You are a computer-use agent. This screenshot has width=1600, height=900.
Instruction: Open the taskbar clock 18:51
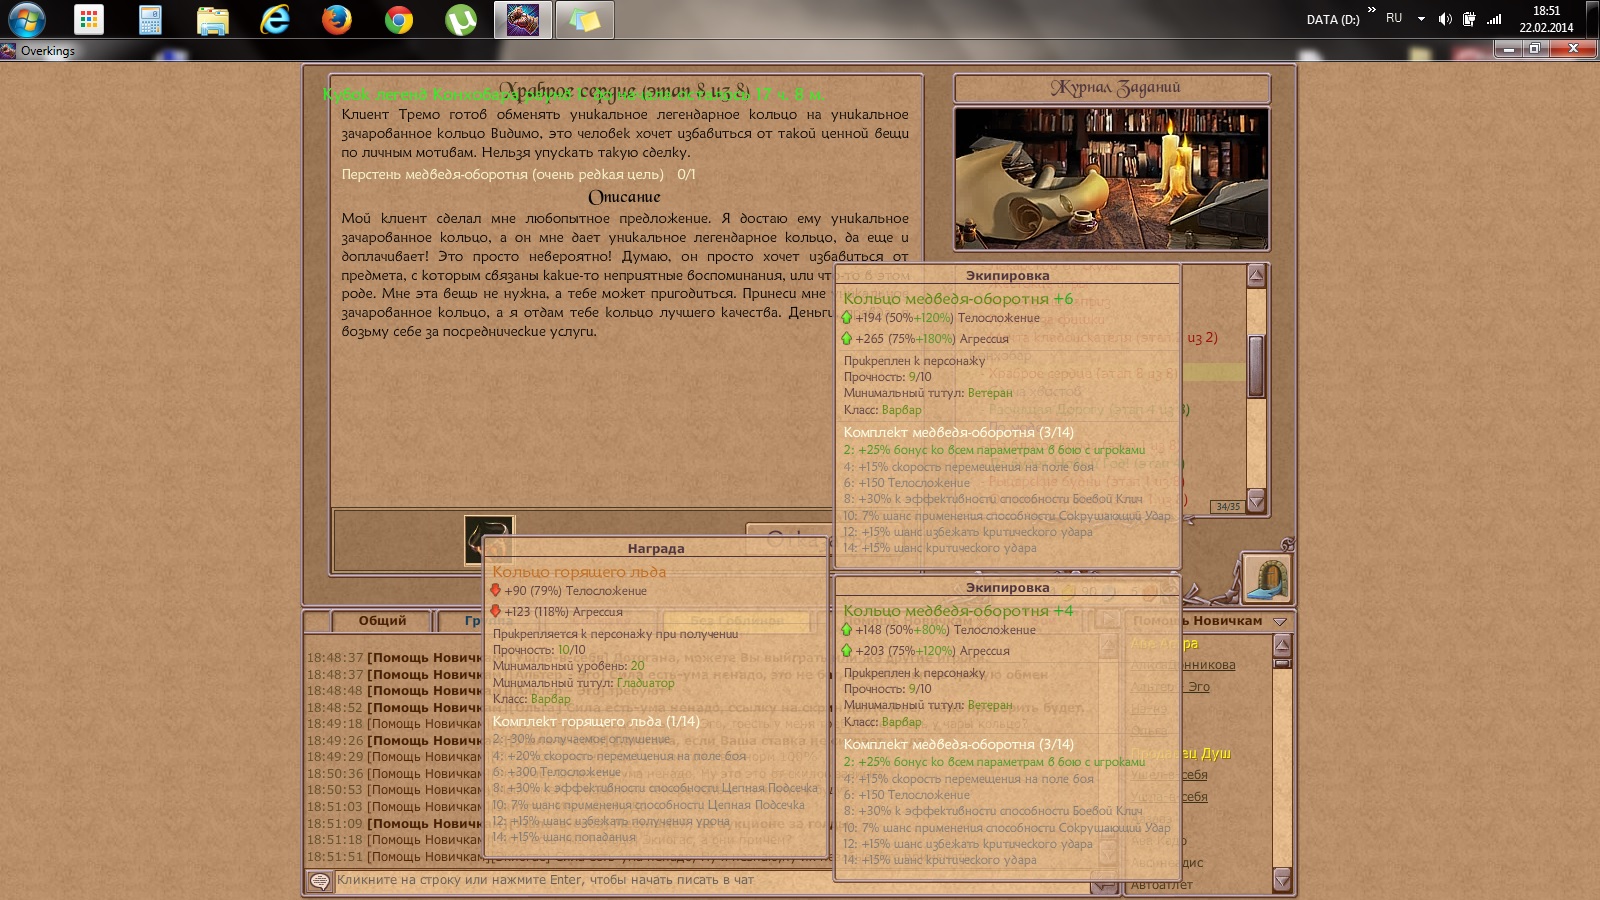[1546, 19]
